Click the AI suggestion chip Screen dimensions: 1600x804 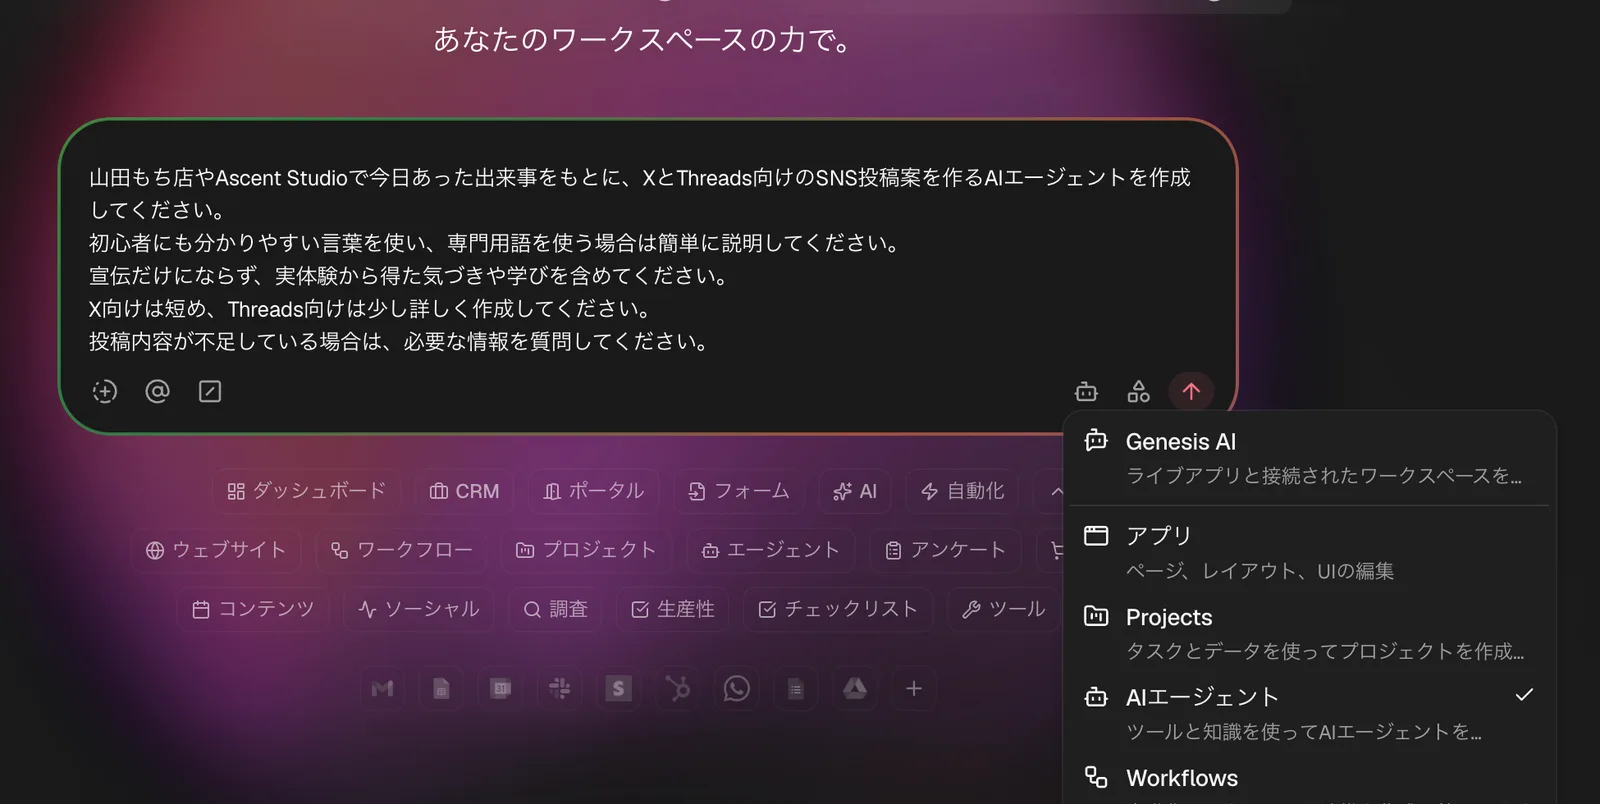click(x=854, y=491)
